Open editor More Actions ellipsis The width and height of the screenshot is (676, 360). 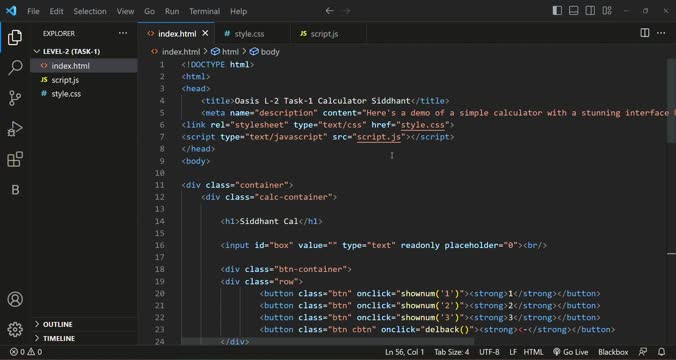pos(661,33)
